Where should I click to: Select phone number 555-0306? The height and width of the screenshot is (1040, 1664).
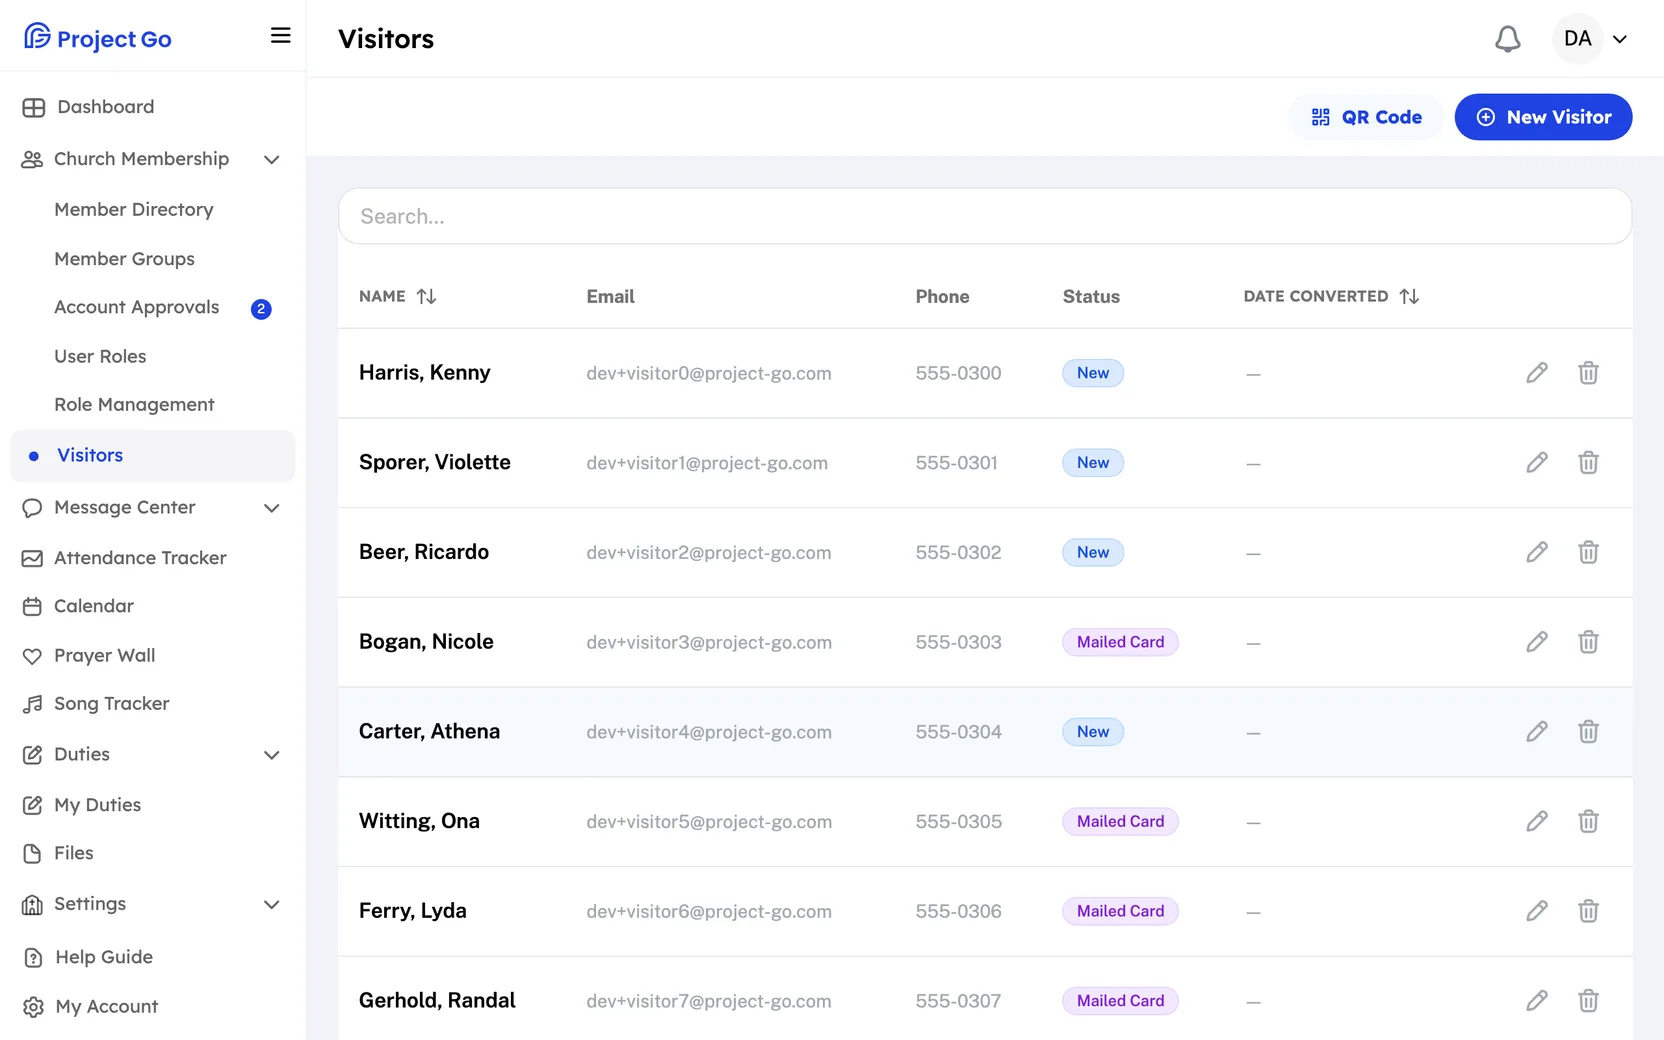pos(958,911)
